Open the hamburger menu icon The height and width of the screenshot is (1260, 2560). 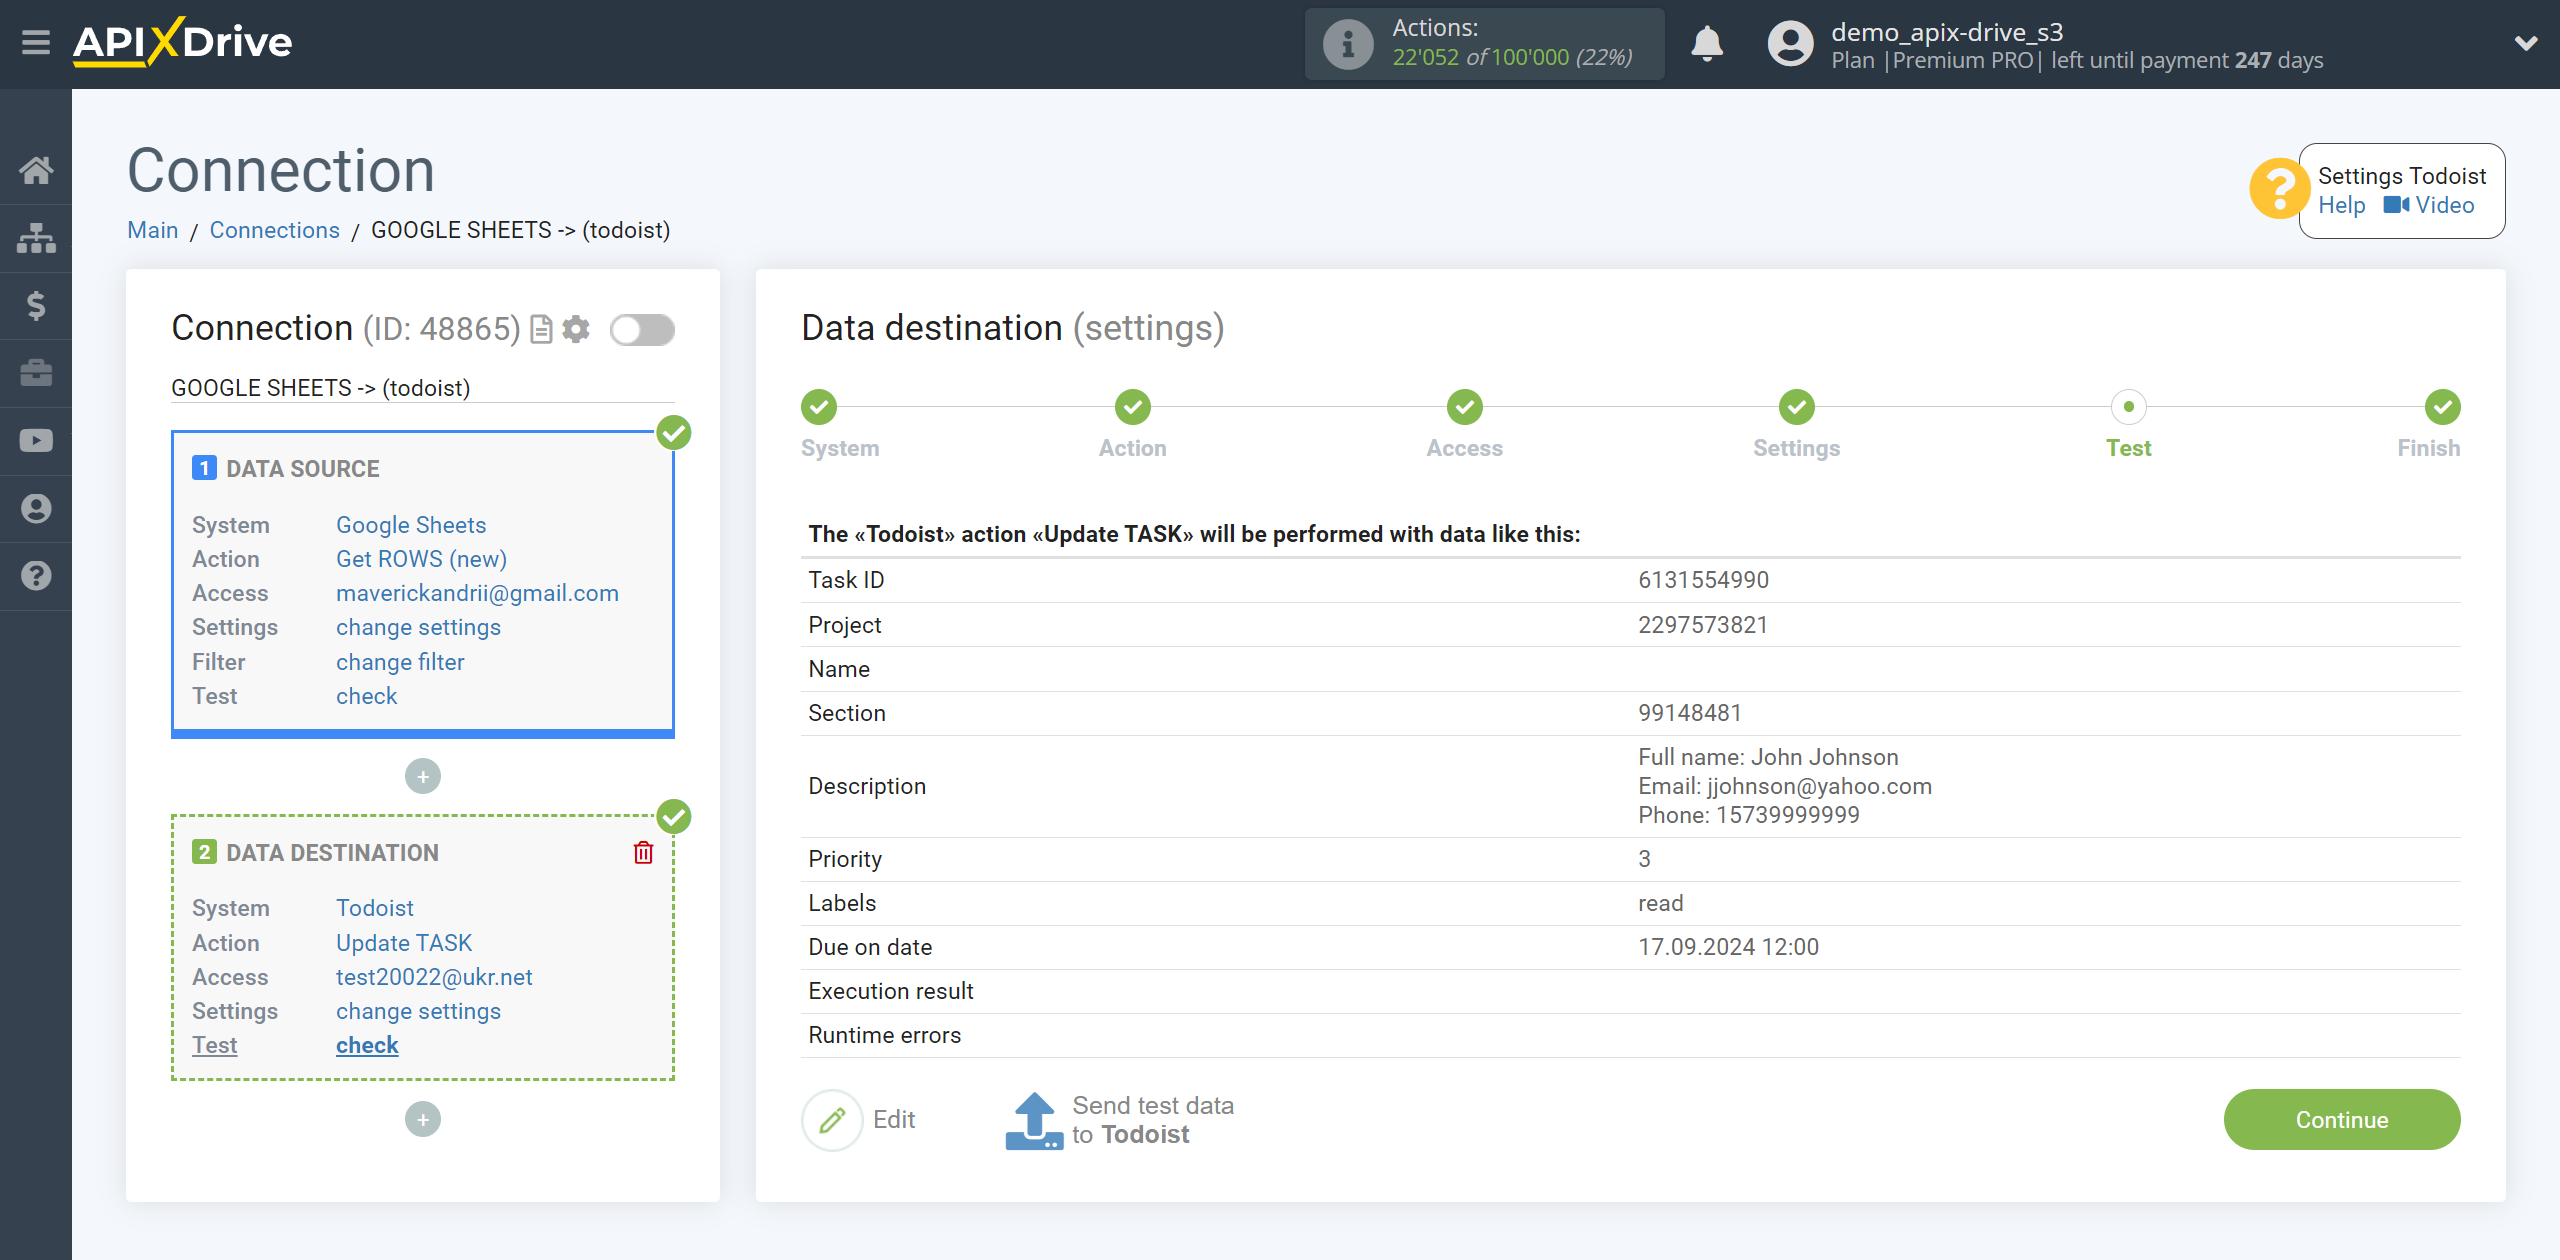click(36, 42)
